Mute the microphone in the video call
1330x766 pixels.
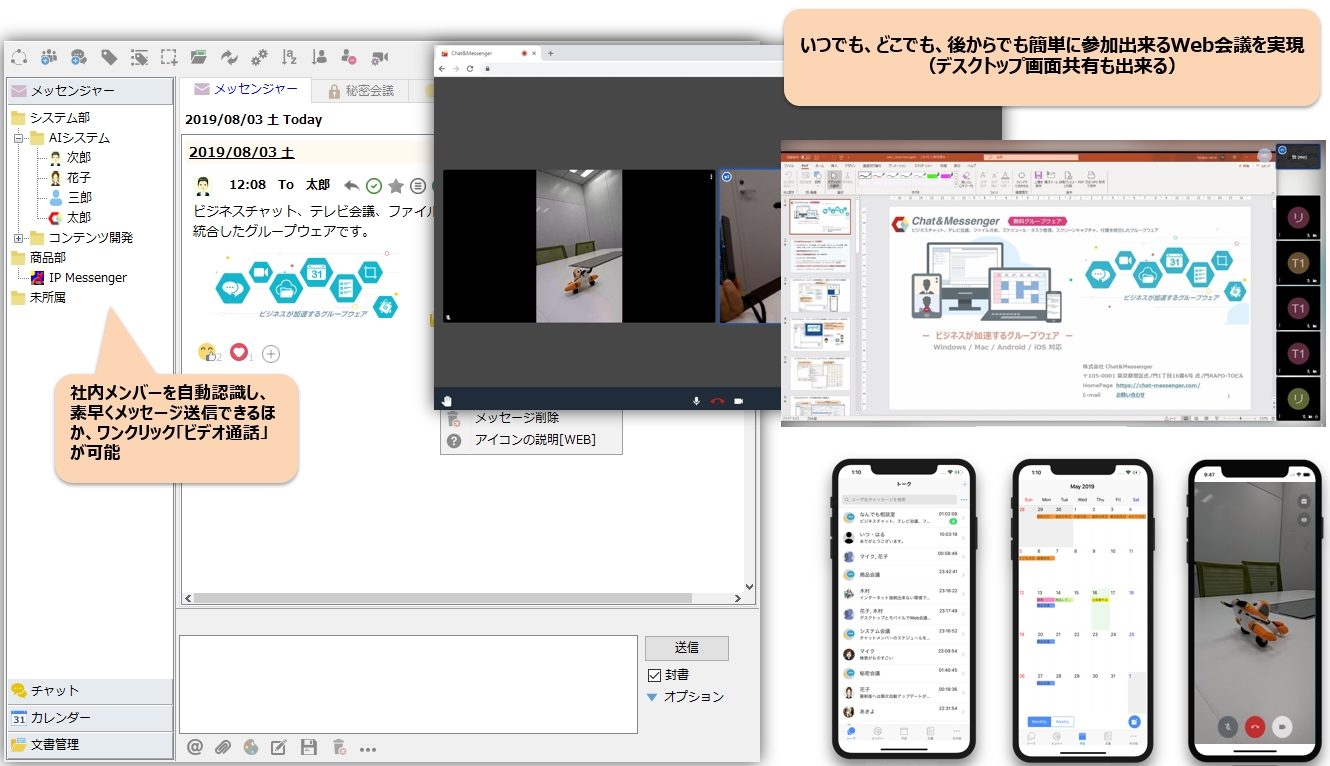(x=696, y=401)
